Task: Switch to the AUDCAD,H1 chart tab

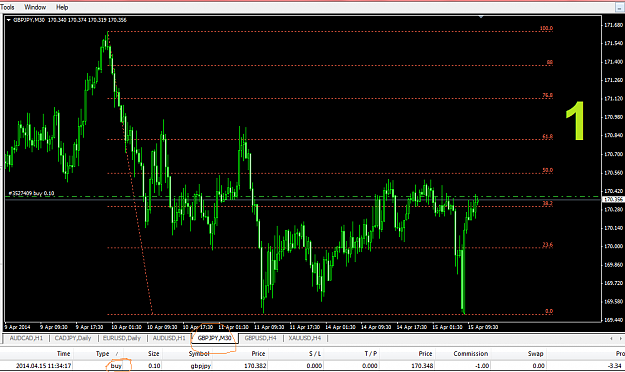Action: point(26,338)
